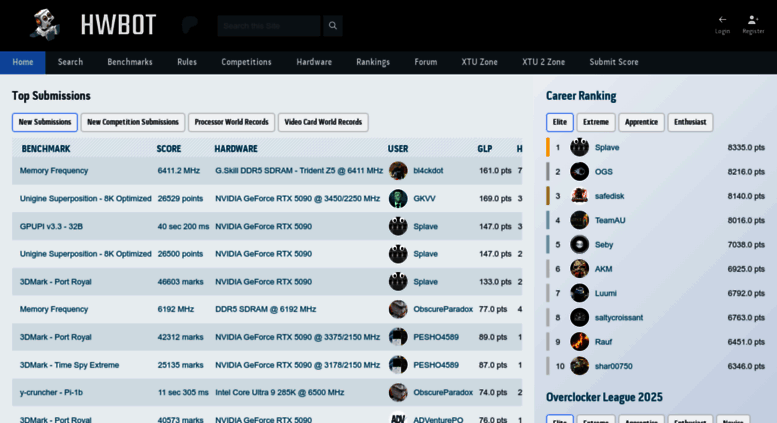Click the Login arrow icon
The height and width of the screenshot is (423, 777).
click(x=722, y=20)
